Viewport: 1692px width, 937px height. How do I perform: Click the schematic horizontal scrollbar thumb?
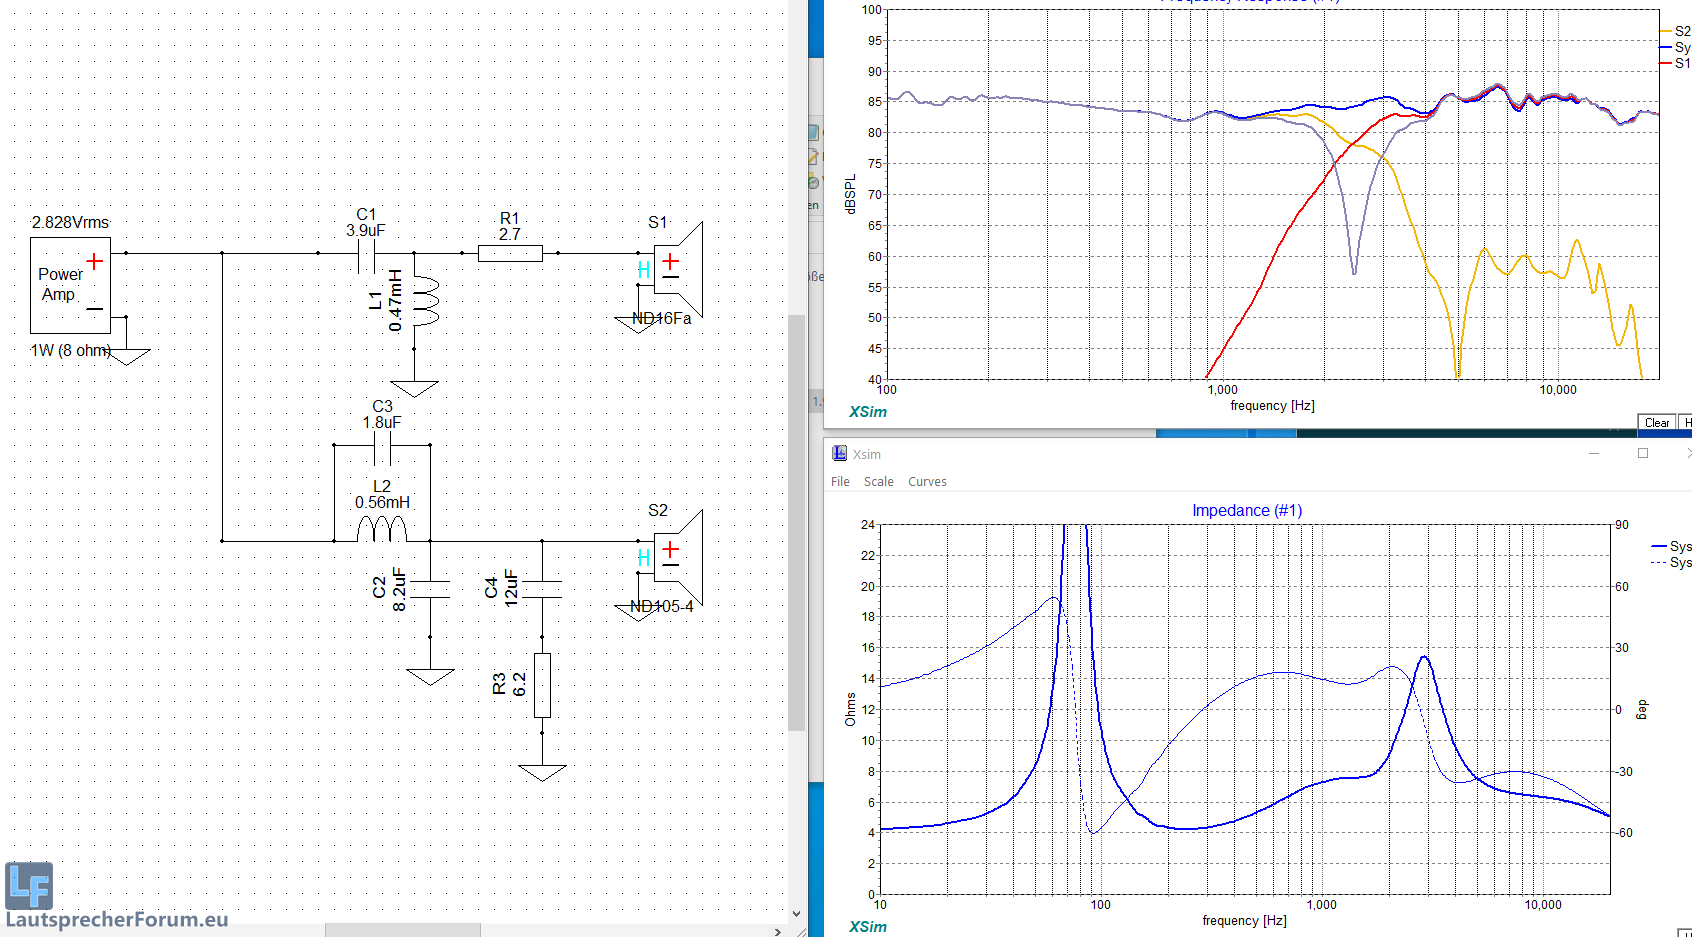402,931
